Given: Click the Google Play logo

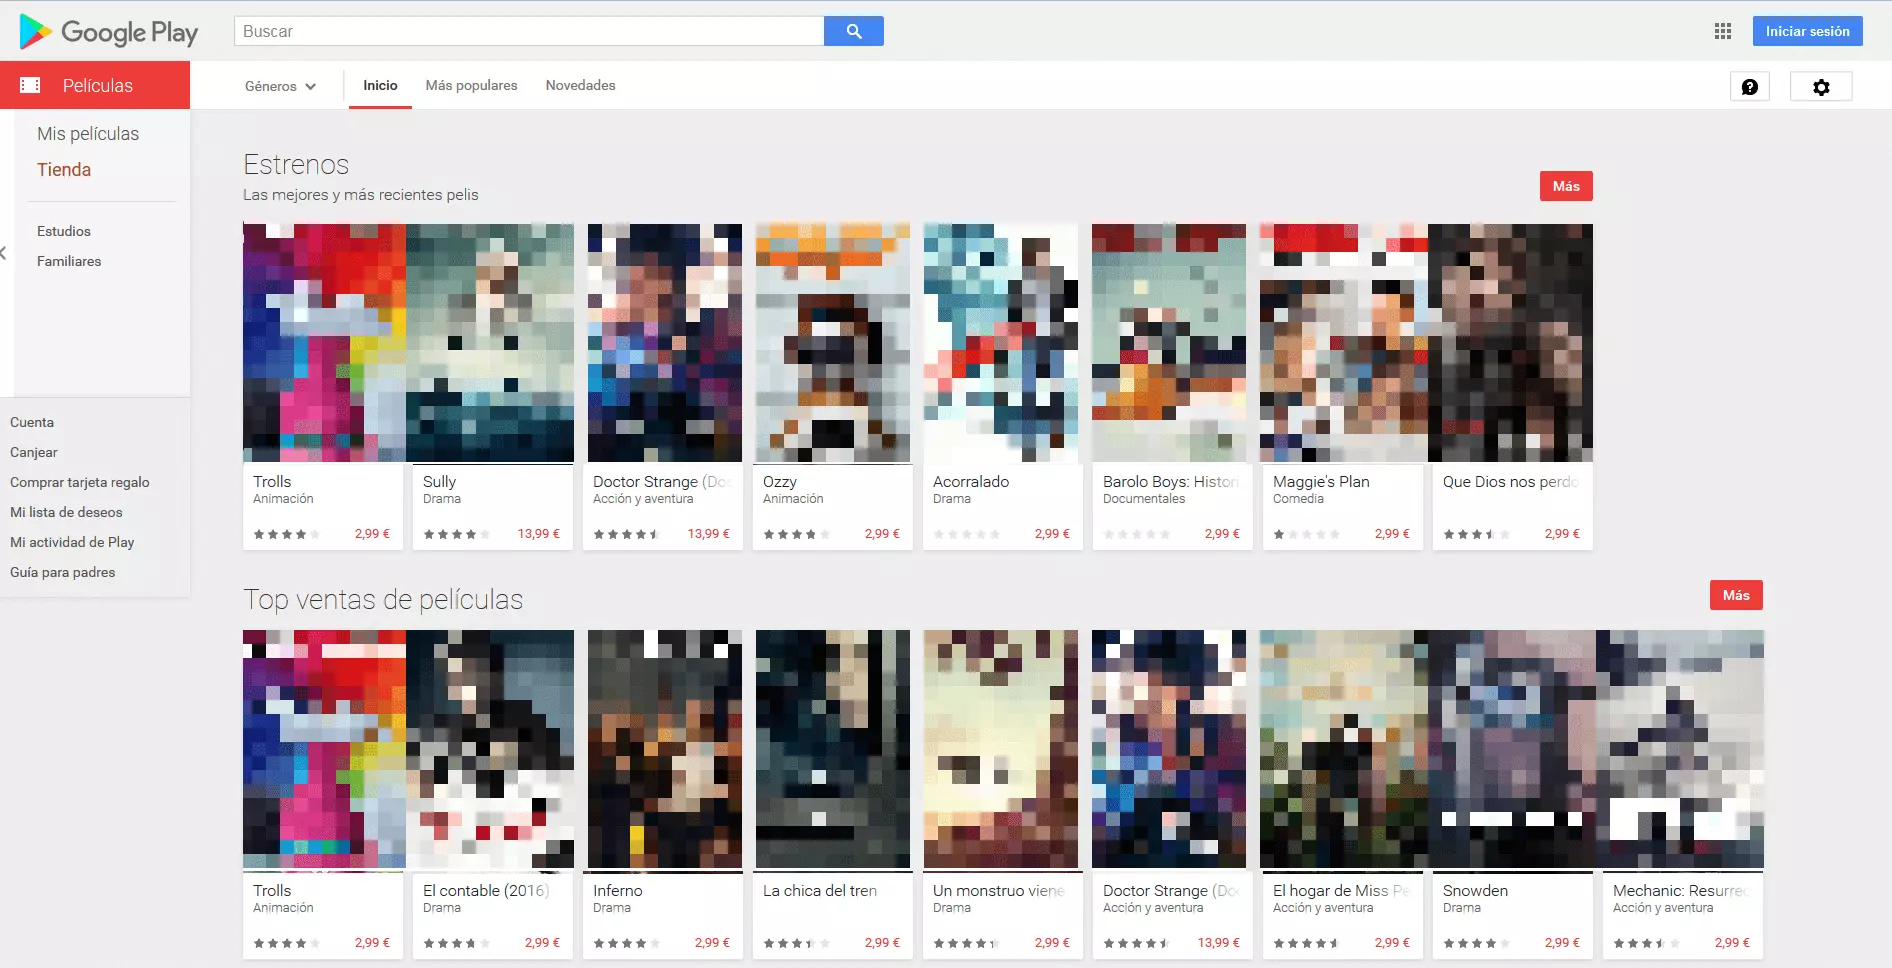Looking at the screenshot, I should (x=109, y=32).
